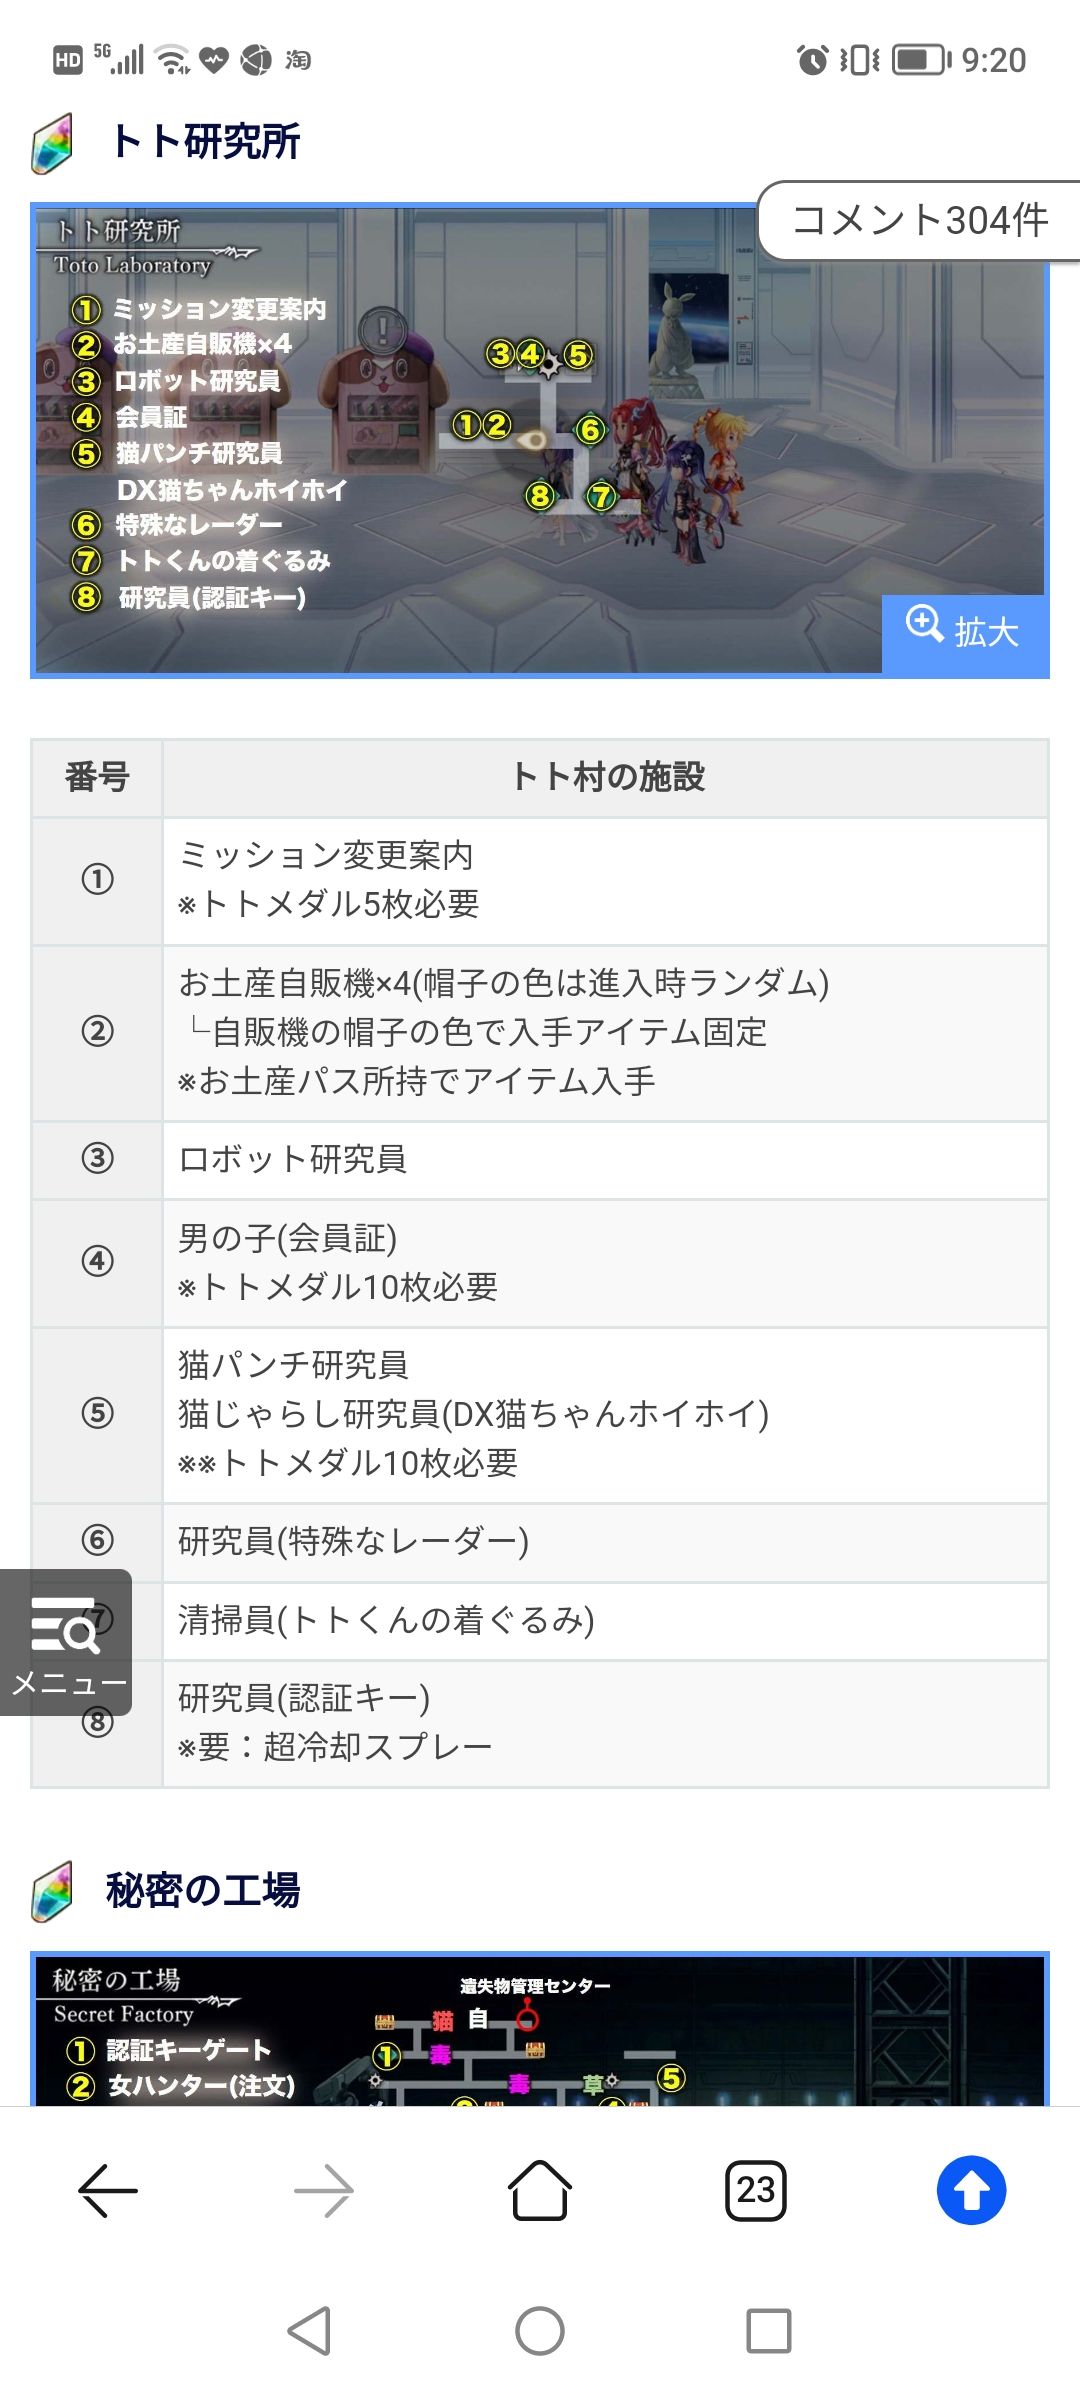The image size is (1080, 2388).
Task: Tap the トト村の施設 table header
Action: (x=606, y=777)
